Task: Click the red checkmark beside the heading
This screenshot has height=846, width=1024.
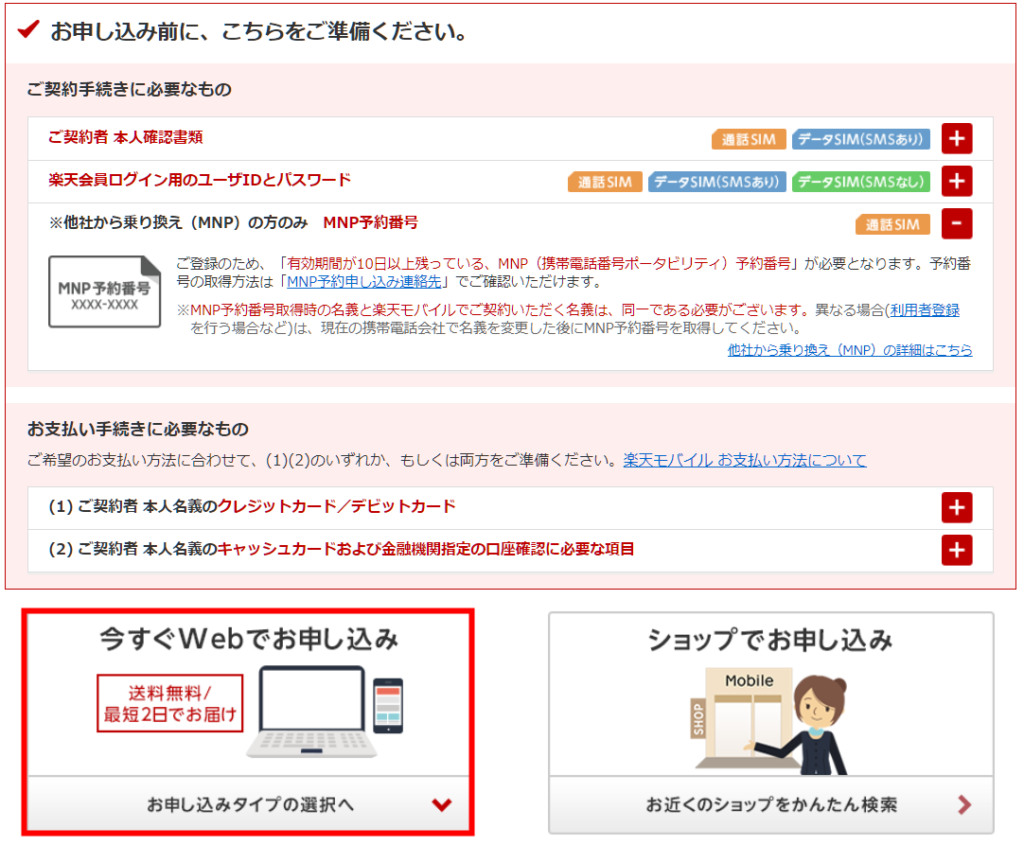Action: coord(29,31)
